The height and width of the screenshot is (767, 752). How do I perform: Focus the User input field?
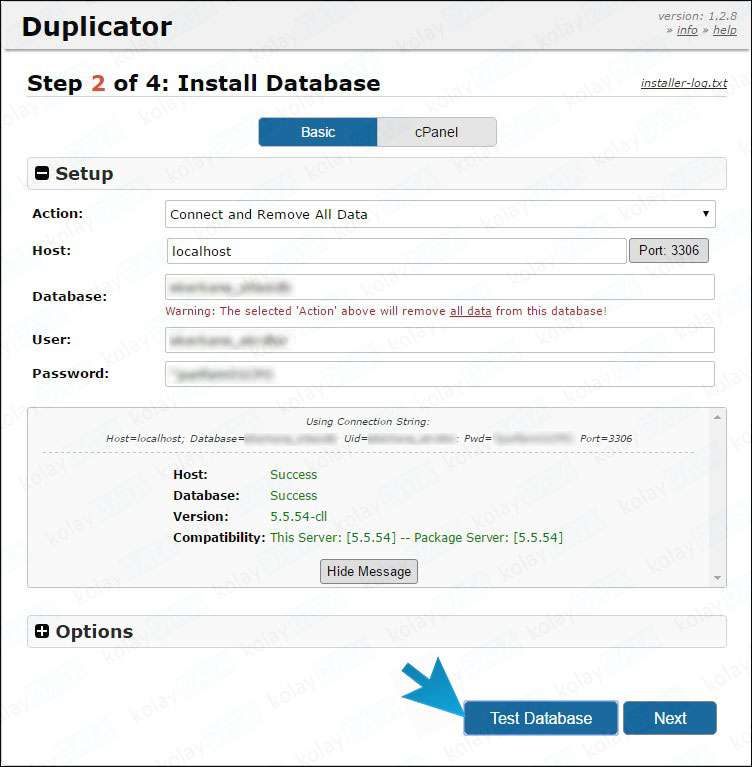pos(440,340)
